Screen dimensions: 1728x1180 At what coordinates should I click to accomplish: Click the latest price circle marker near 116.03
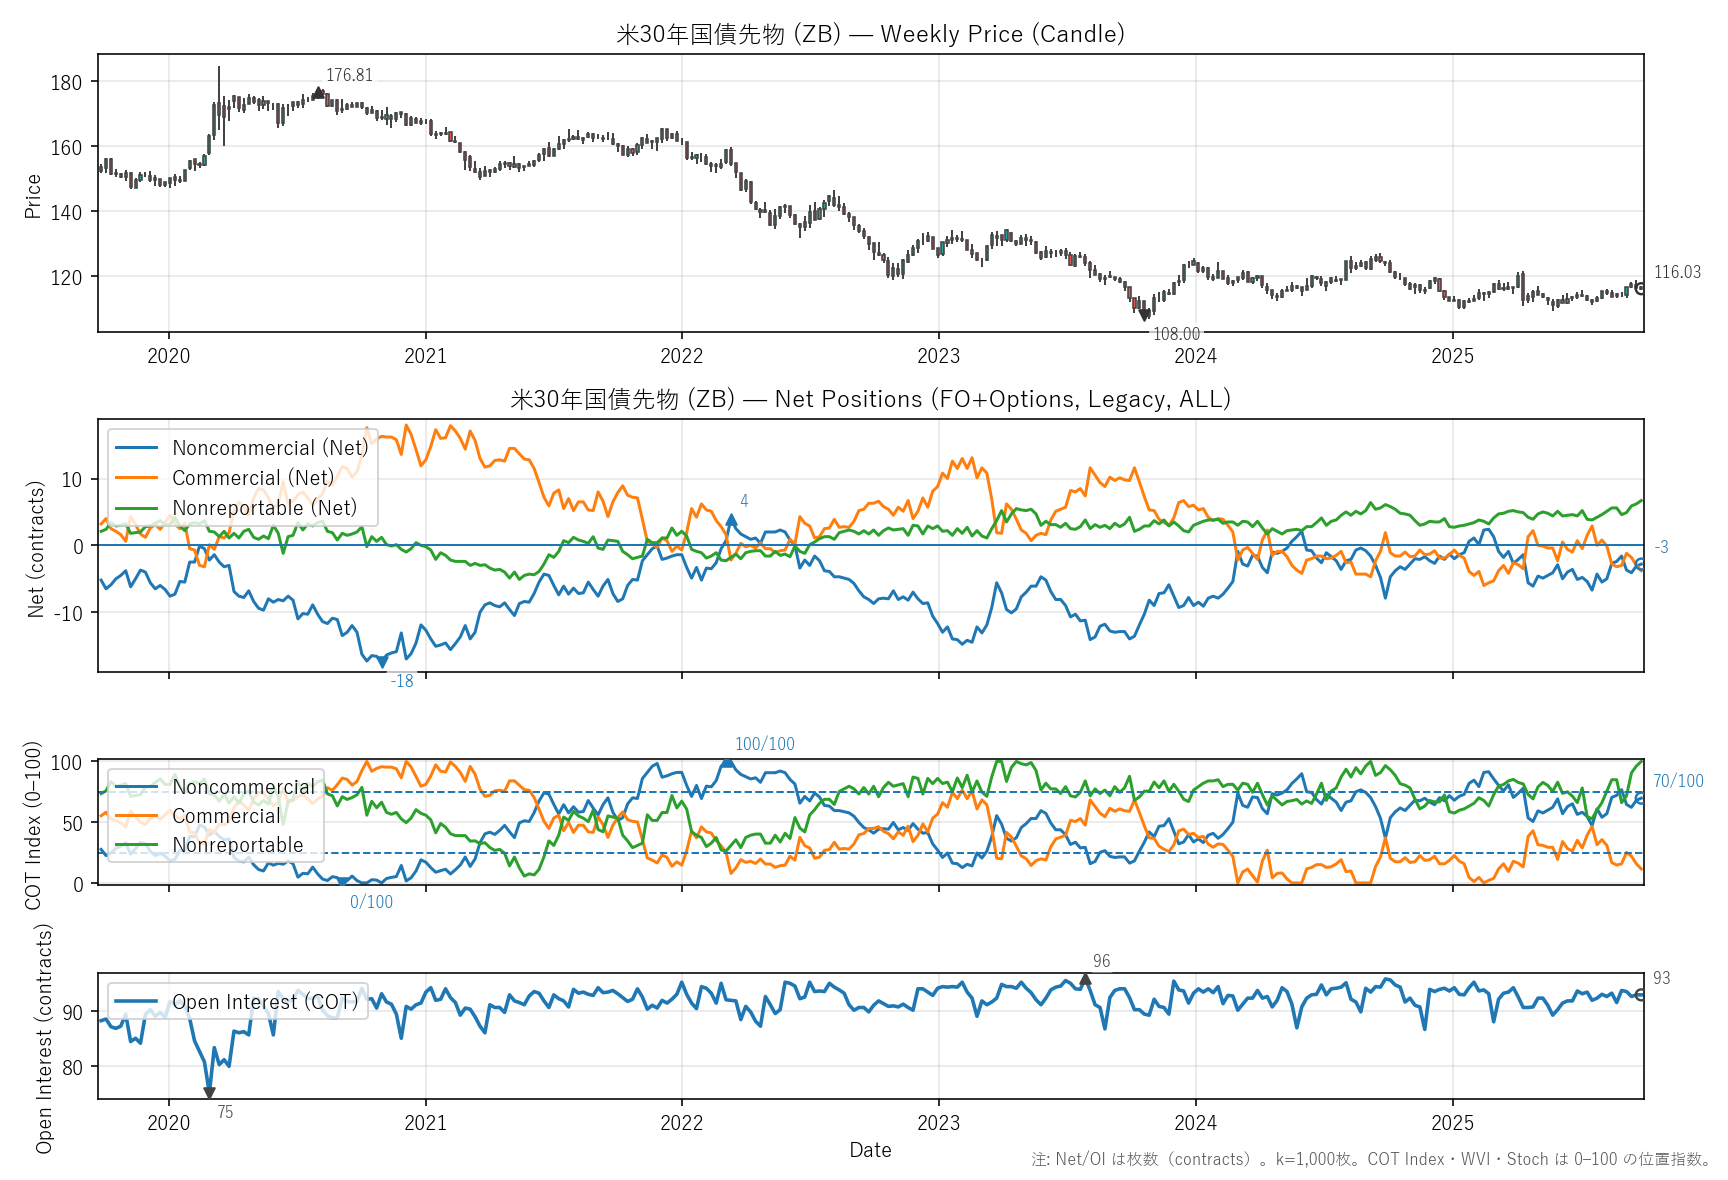pyautogui.click(x=1640, y=288)
